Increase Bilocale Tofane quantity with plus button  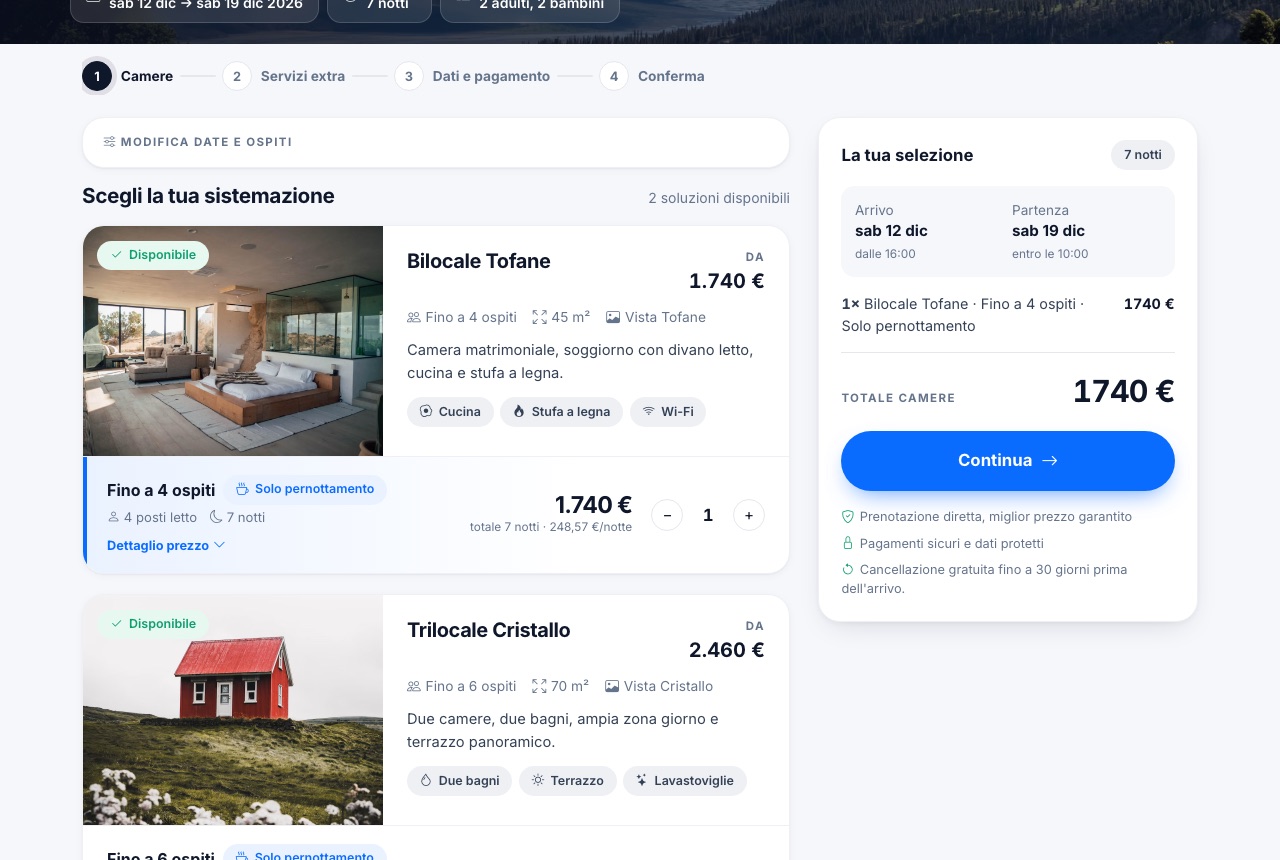pyautogui.click(x=749, y=515)
